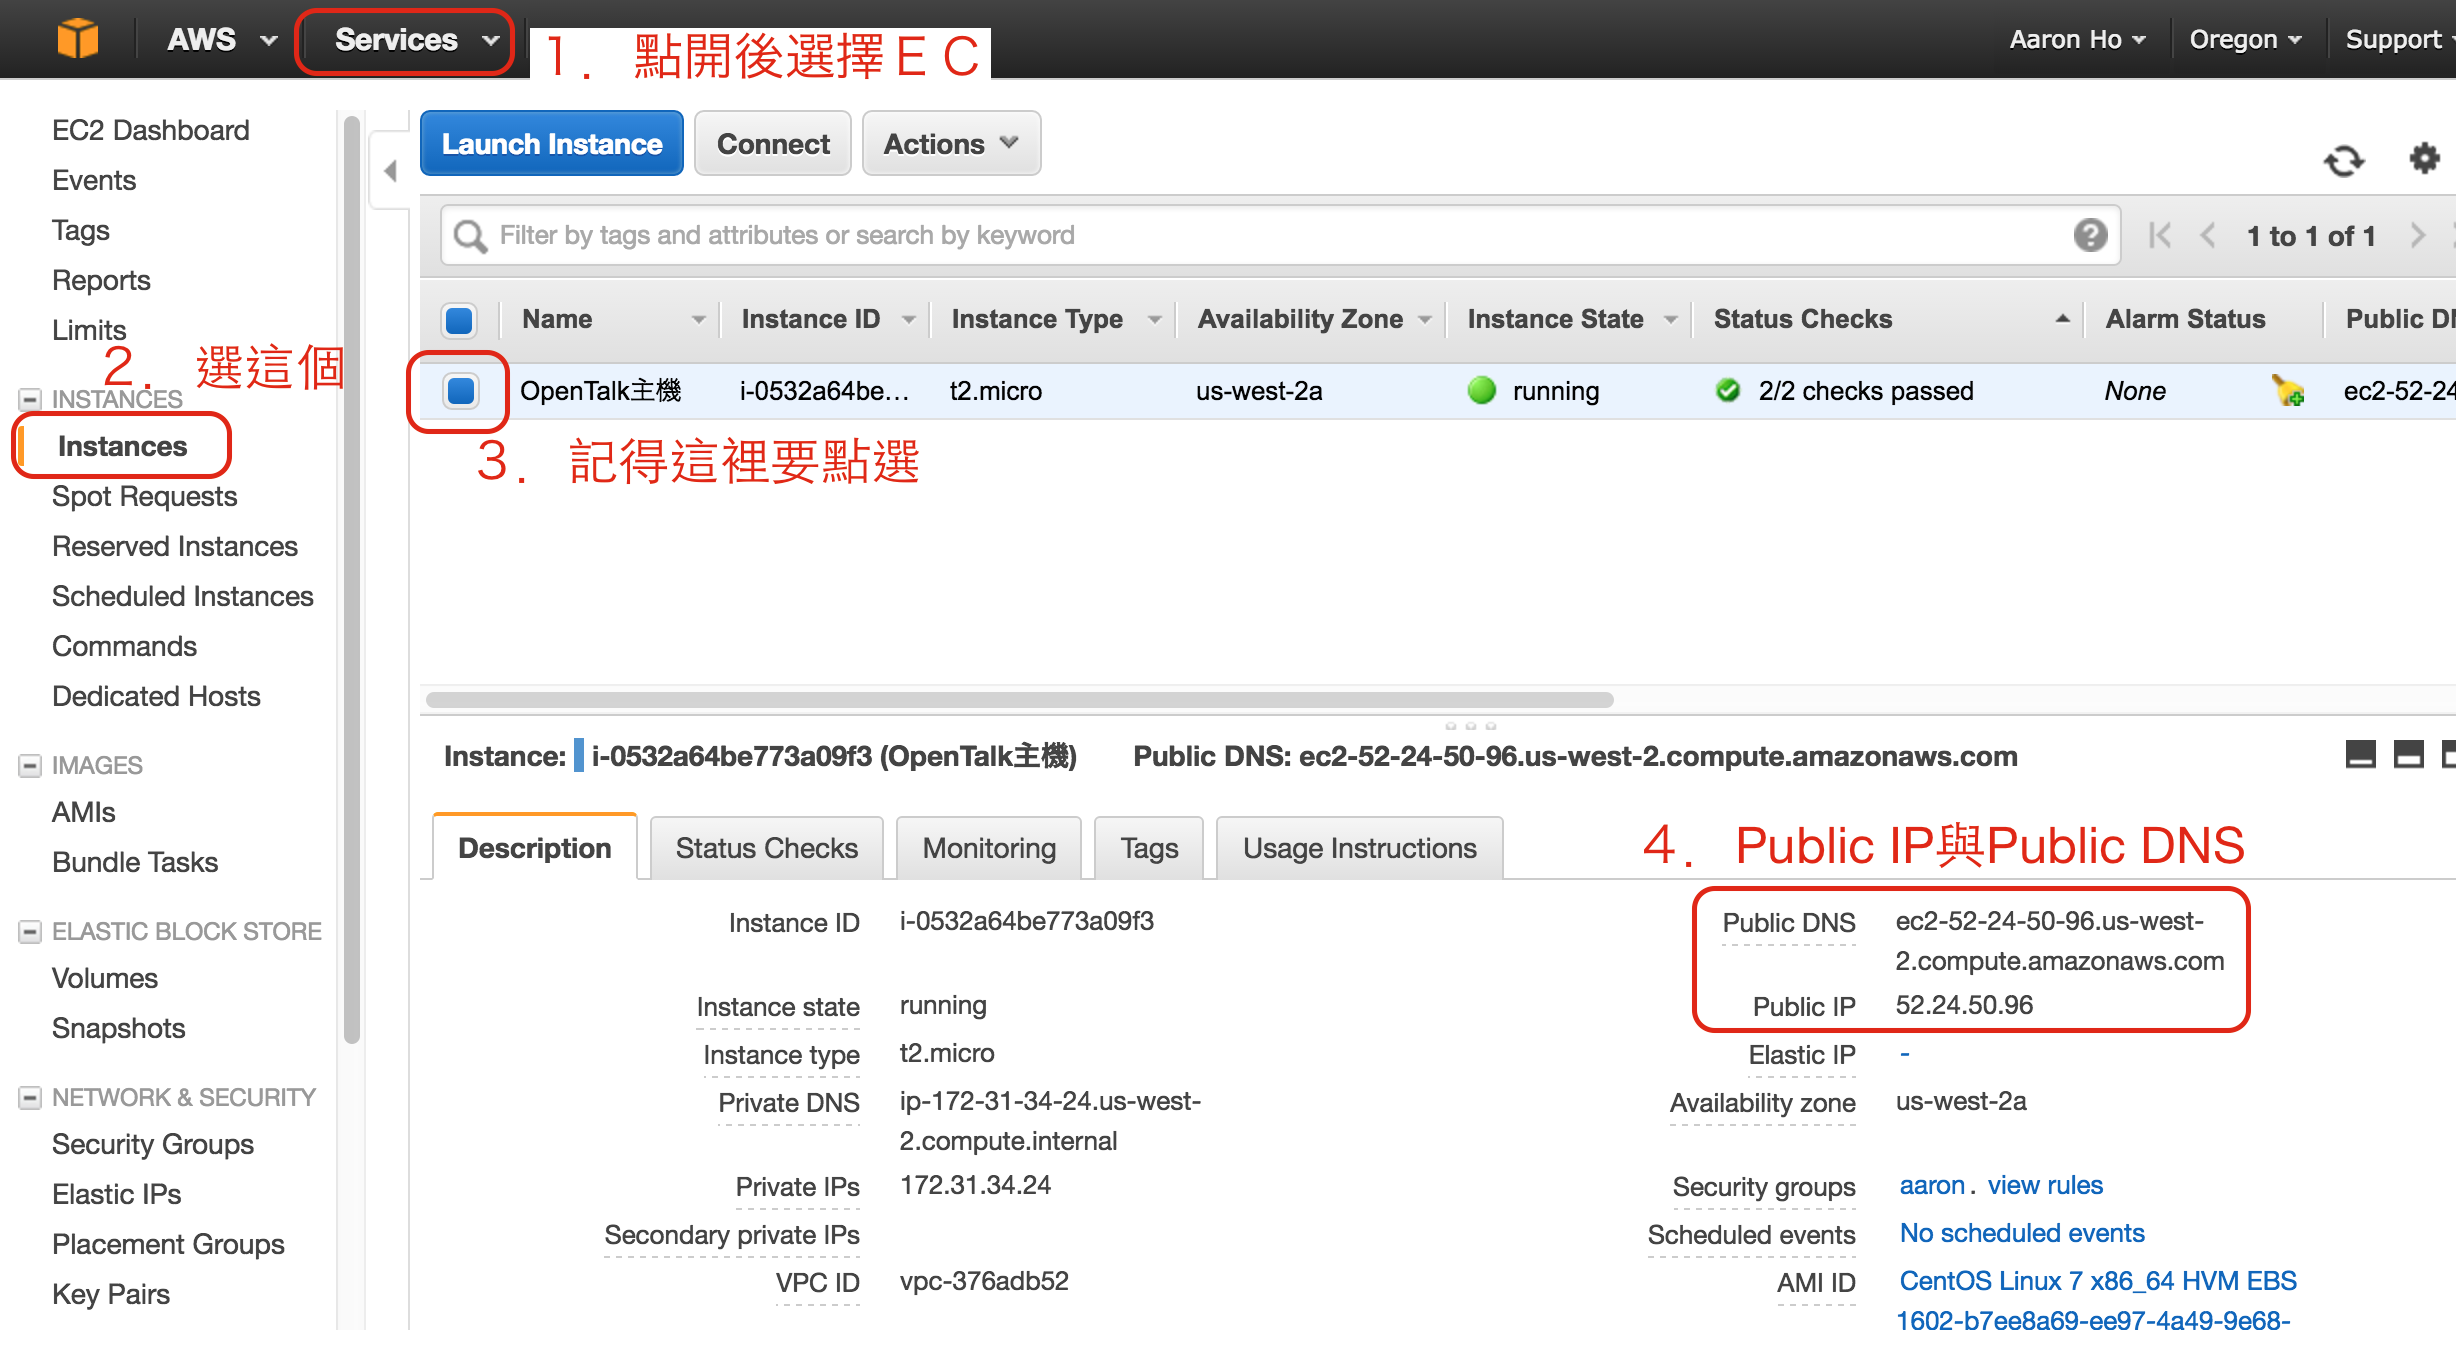
Task: Open Volumes in sidebar
Action: (x=105, y=978)
